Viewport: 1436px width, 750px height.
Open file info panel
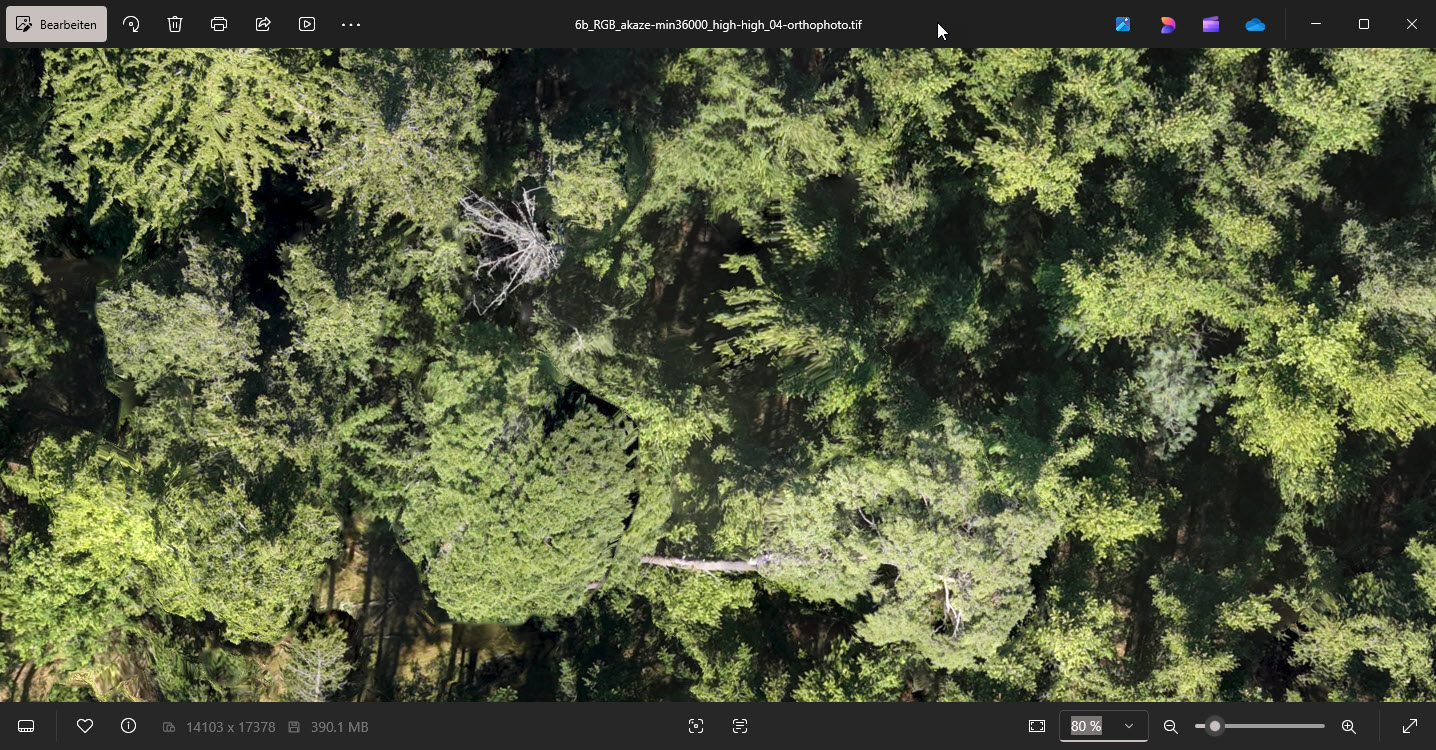tap(128, 726)
